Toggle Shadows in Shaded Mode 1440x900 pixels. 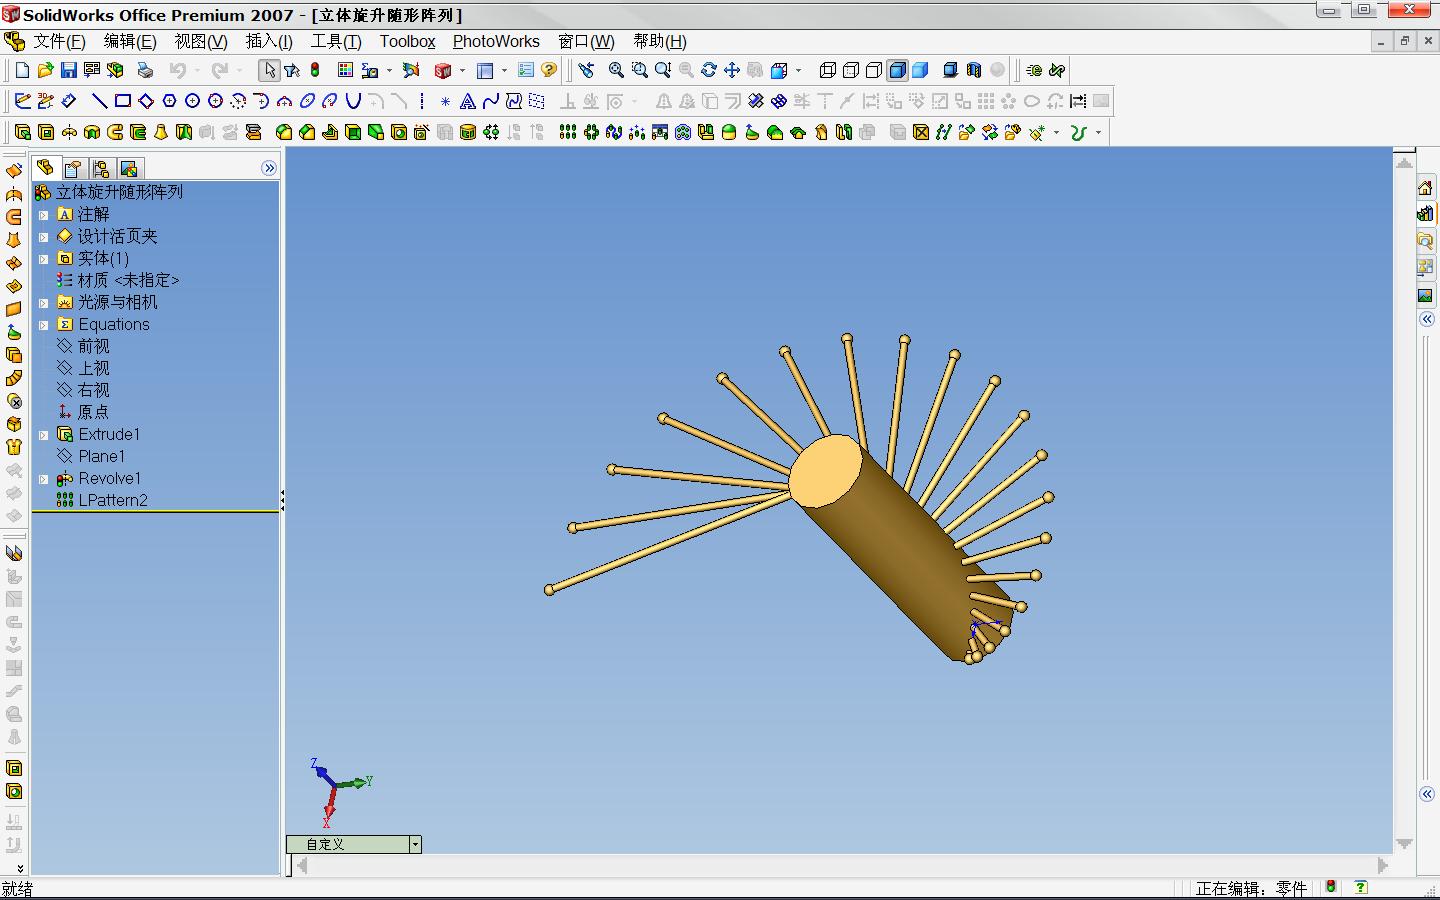pyautogui.click(x=951, y=70)
